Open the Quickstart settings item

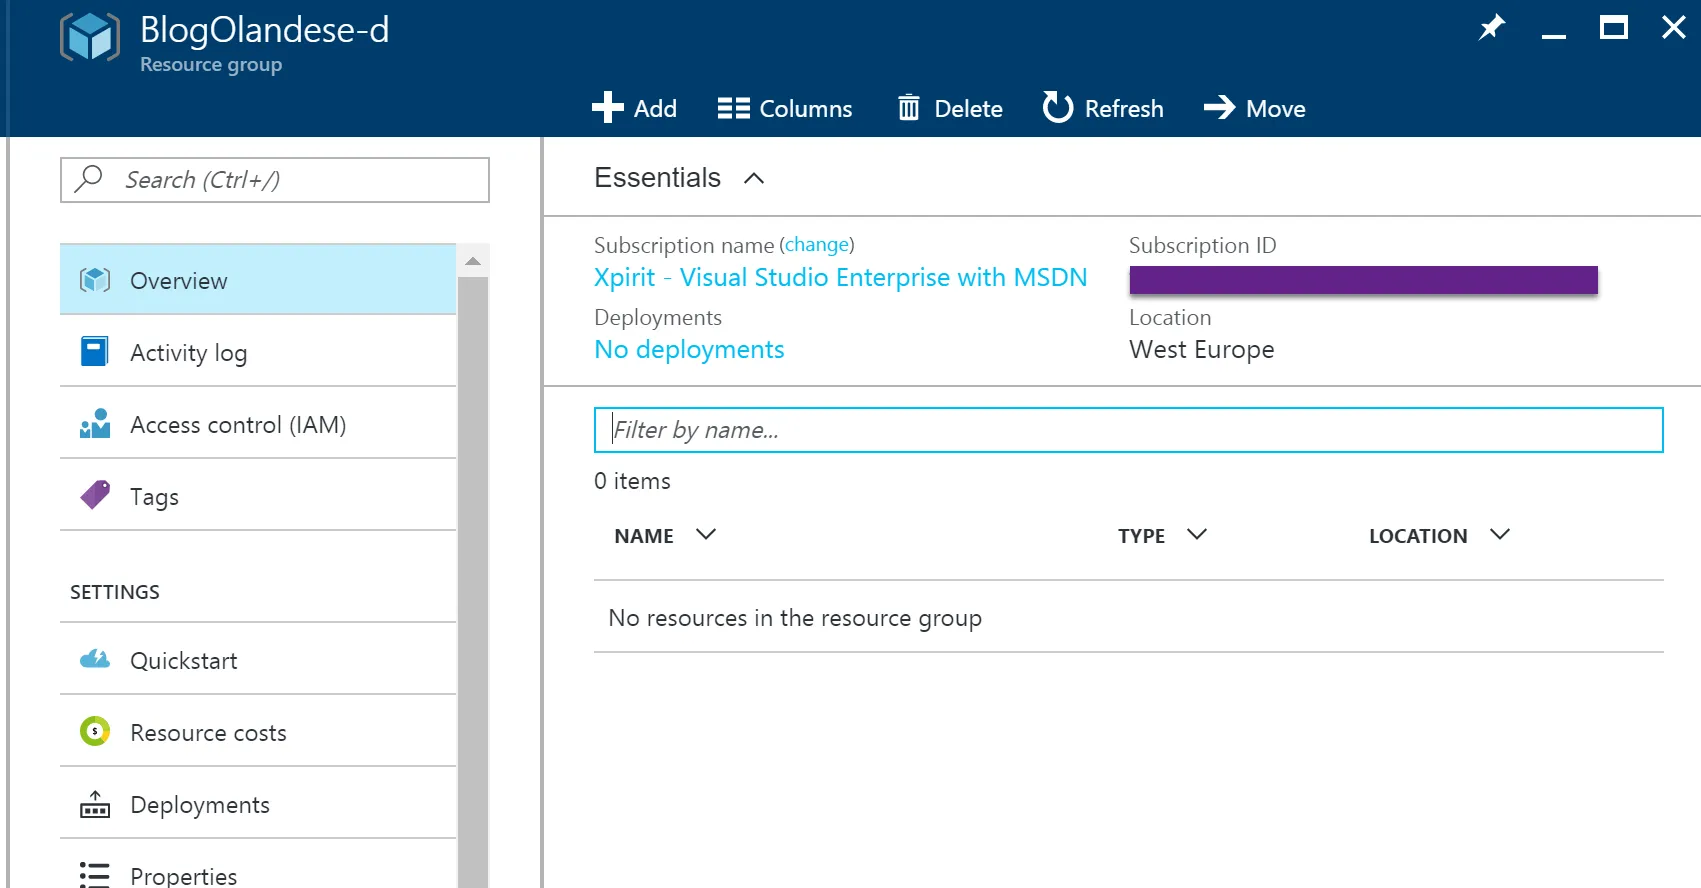coord(258,660)
